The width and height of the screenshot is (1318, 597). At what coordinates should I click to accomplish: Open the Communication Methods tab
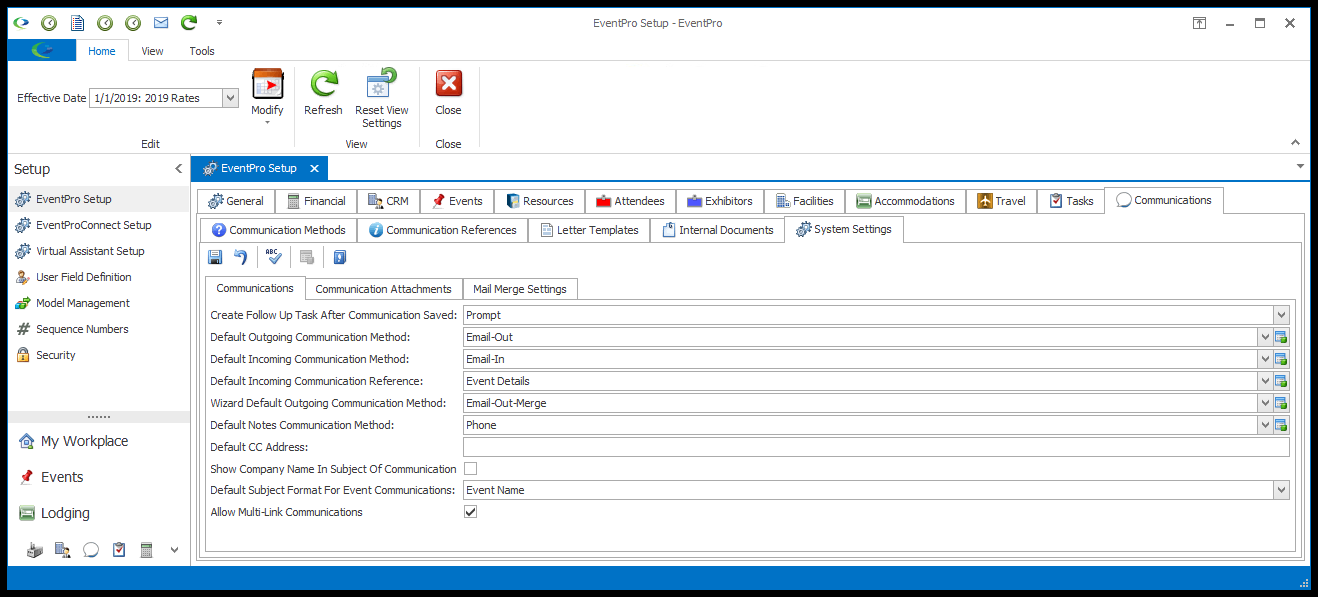click(278, 230)
